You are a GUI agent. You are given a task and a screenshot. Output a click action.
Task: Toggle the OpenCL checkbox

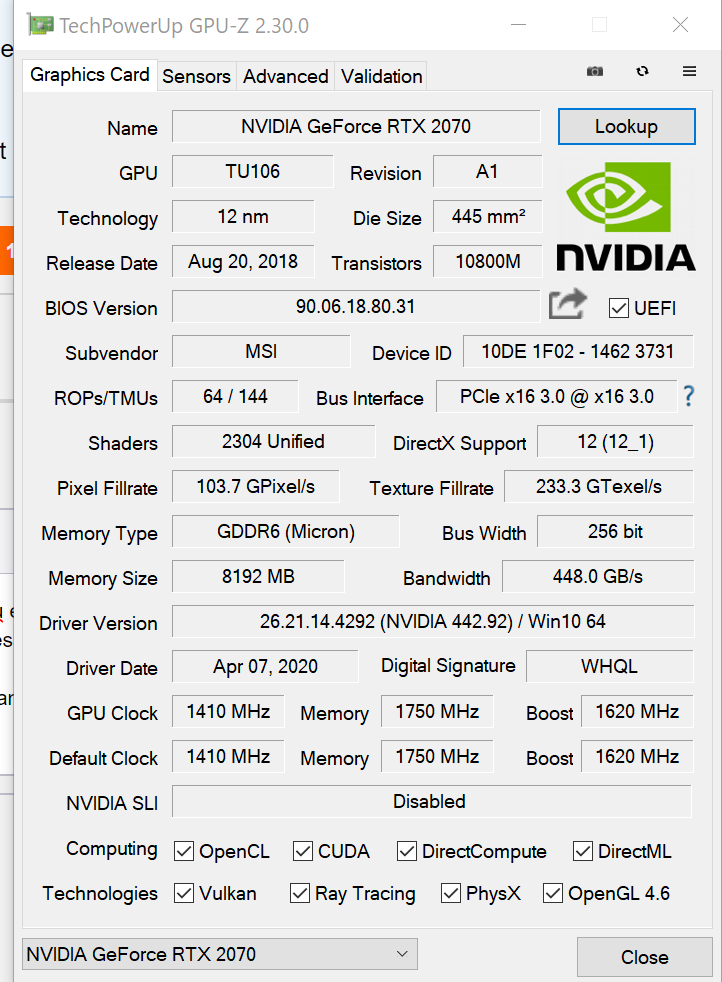point(183,851)
